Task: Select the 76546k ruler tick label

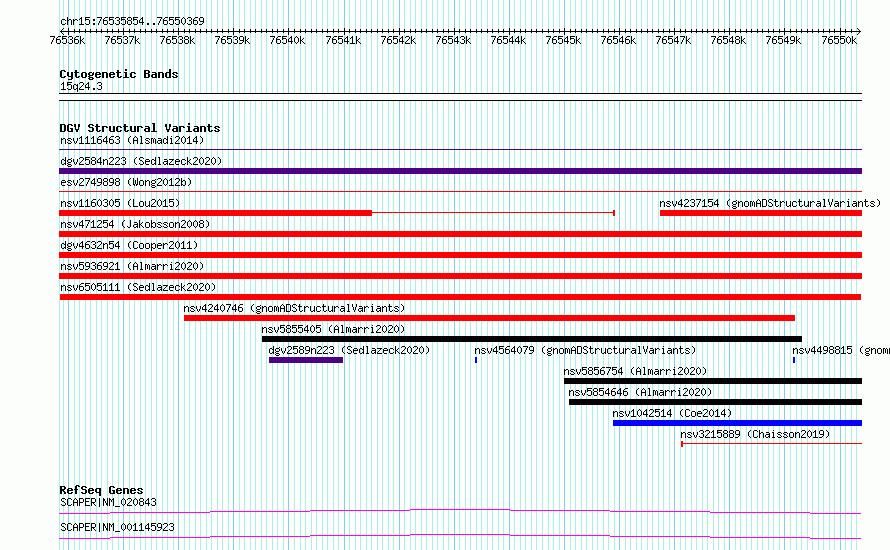Action: click(x=618, y=40)
